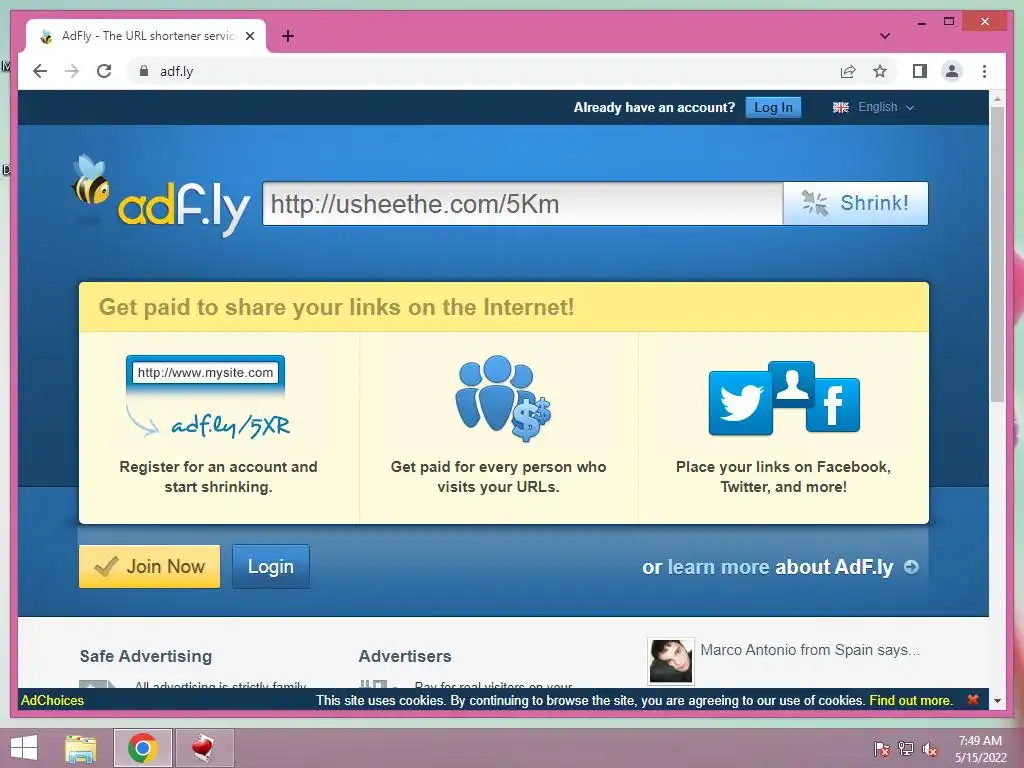
Task: Click the person silhouette social icon
Action: tap(792, 384)
